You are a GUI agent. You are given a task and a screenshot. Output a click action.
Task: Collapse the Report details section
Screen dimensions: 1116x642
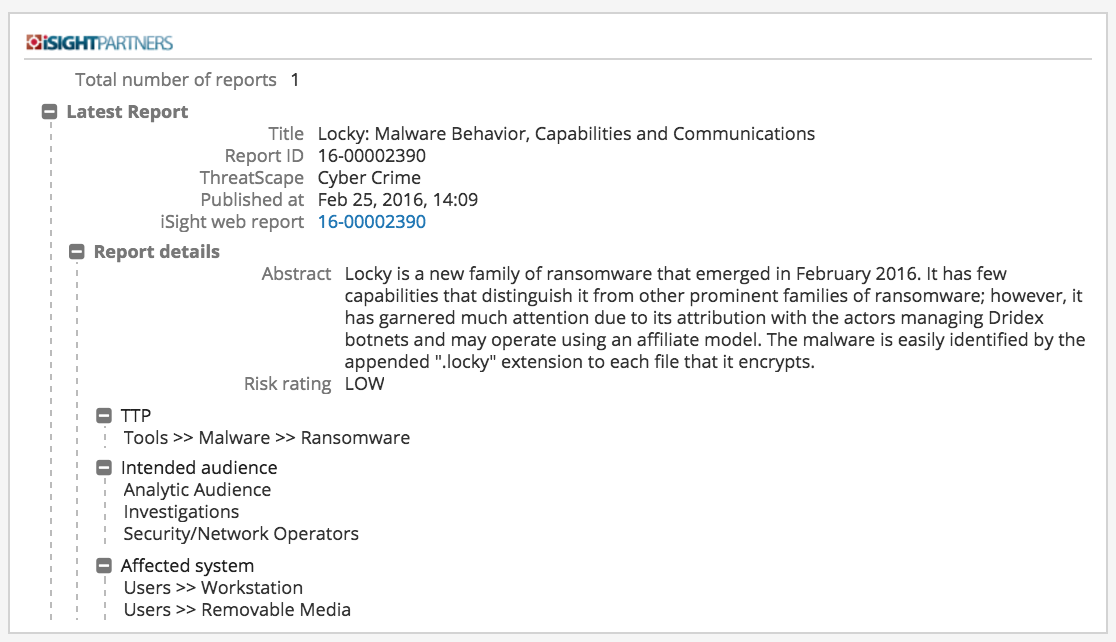(x=77, y=252)
